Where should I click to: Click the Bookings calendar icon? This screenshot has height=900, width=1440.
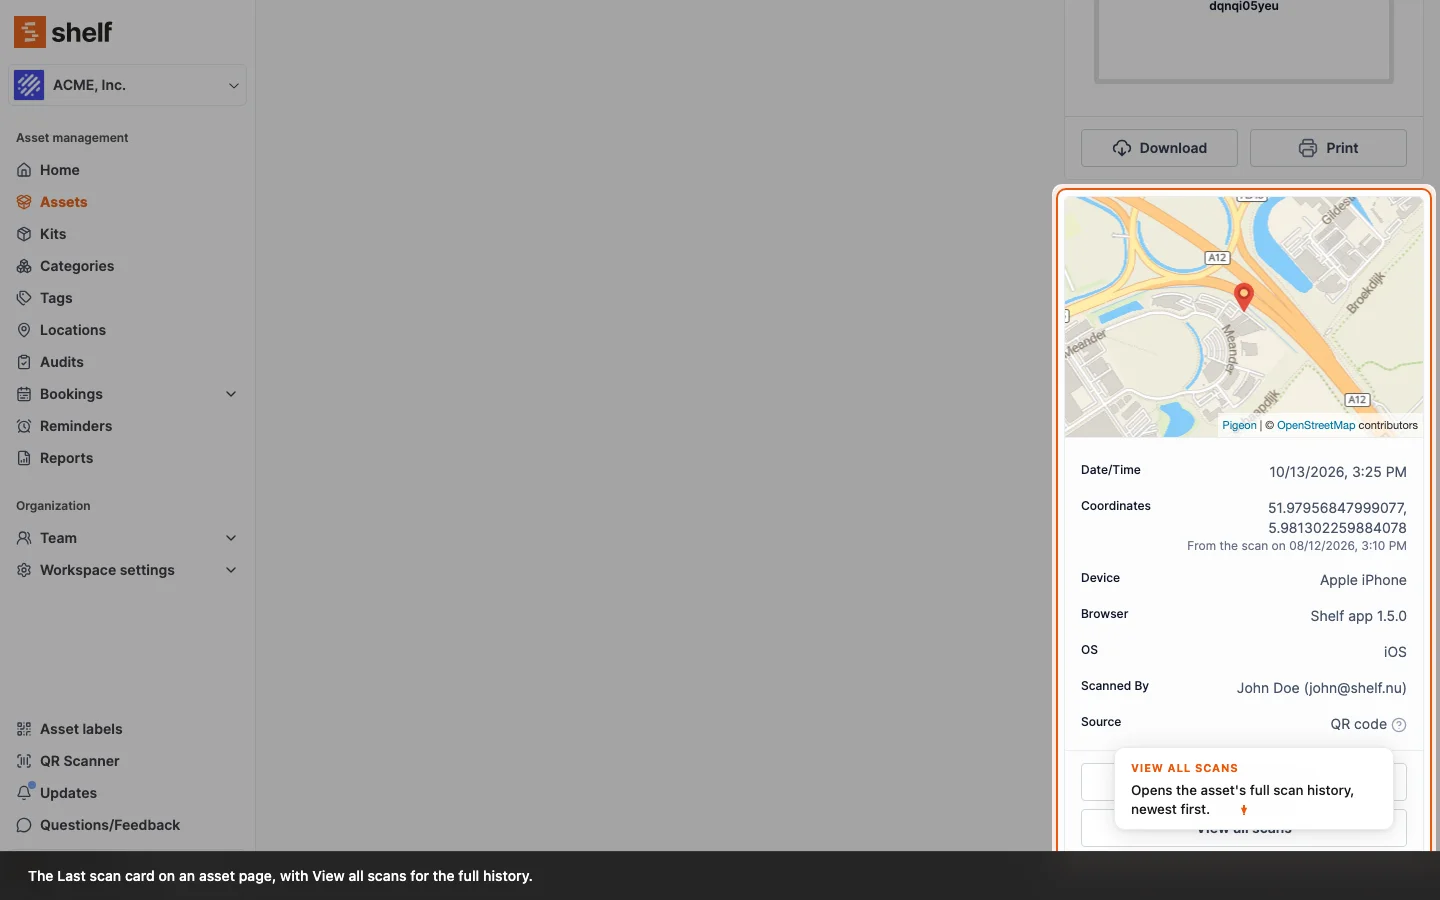[24, 394]
